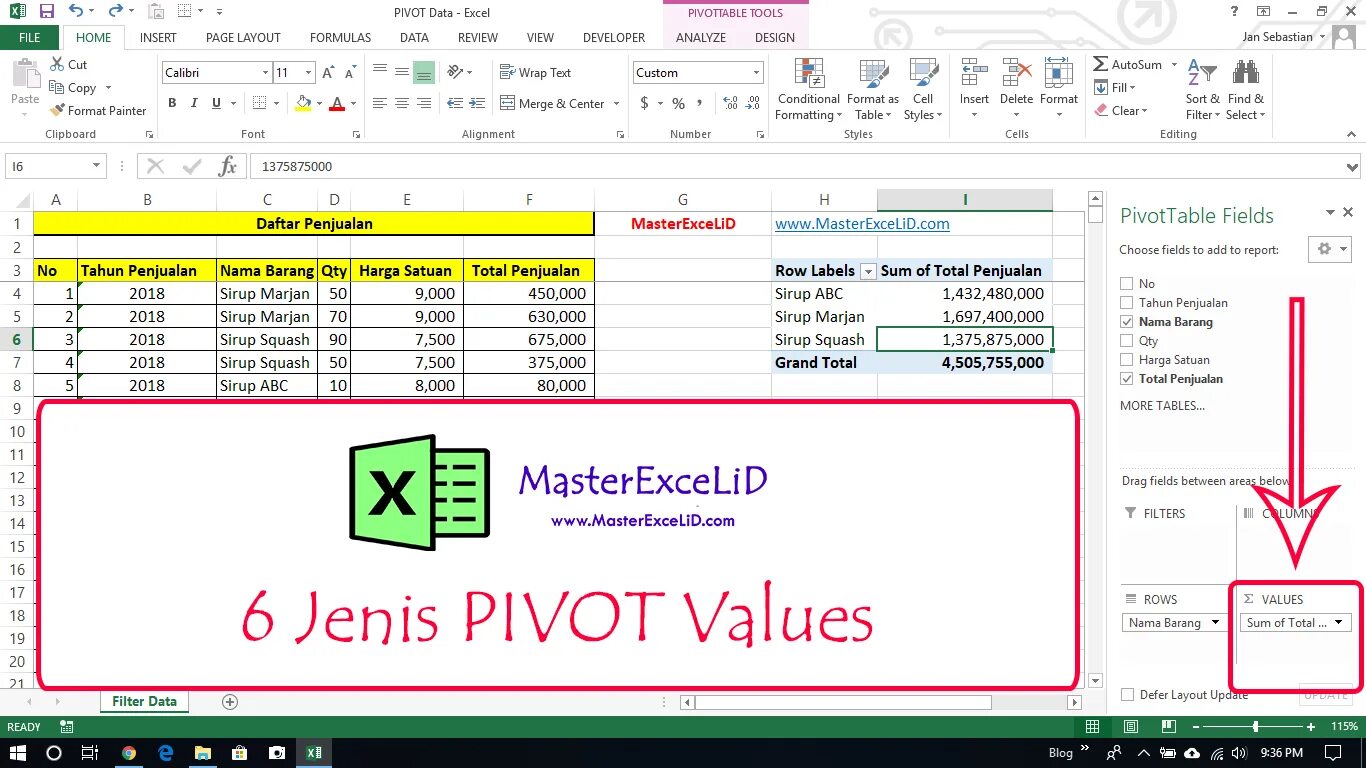
Task: Click the Copy icon
Action: tap(57, 88)
